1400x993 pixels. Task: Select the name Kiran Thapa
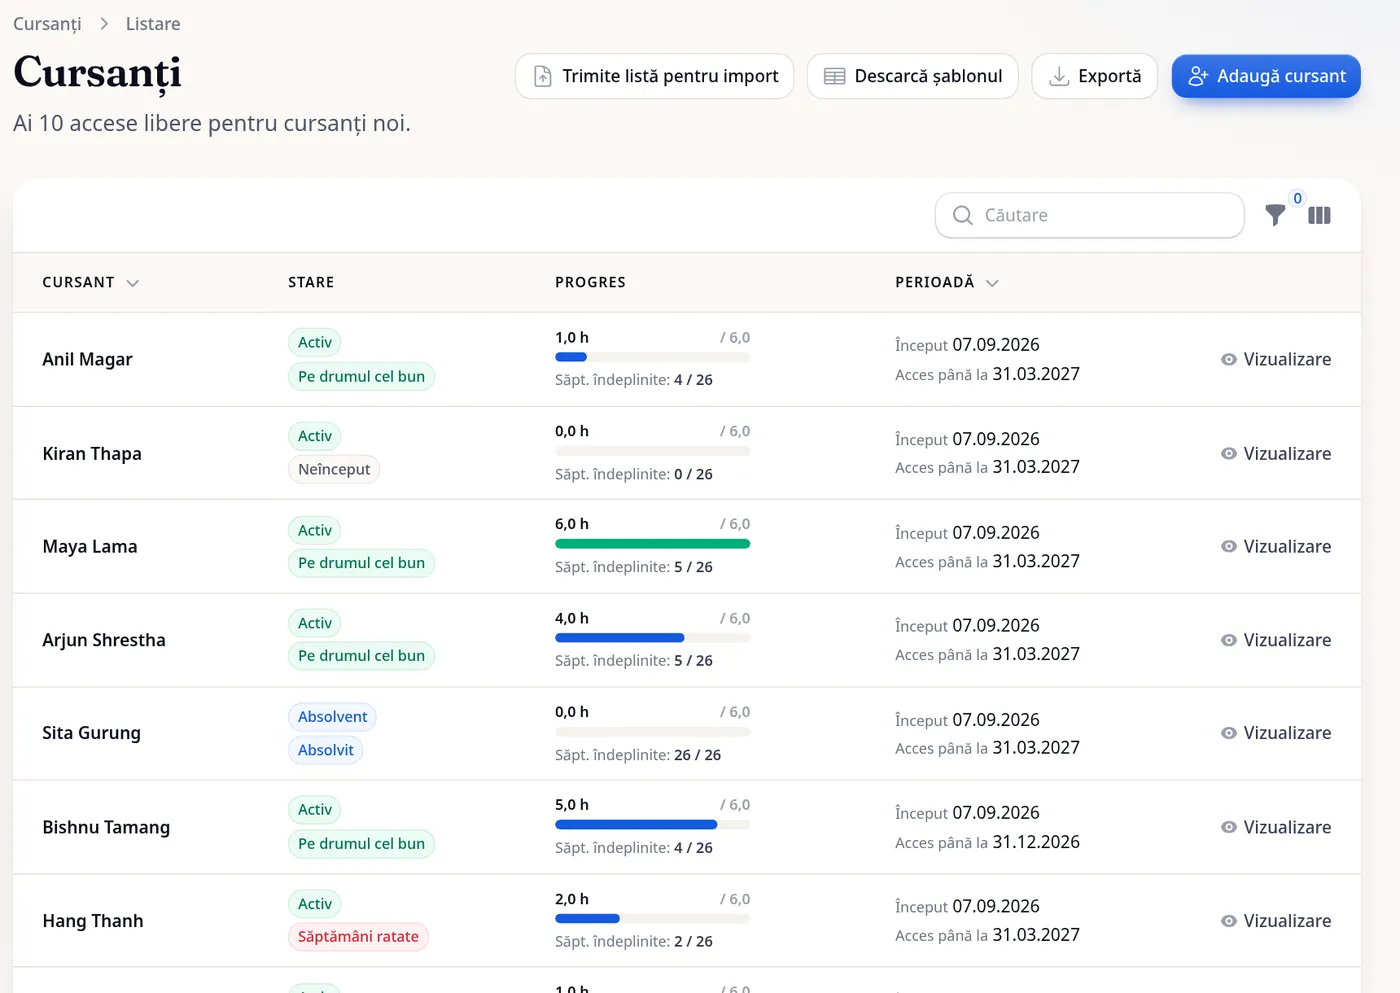coord(92,454)
